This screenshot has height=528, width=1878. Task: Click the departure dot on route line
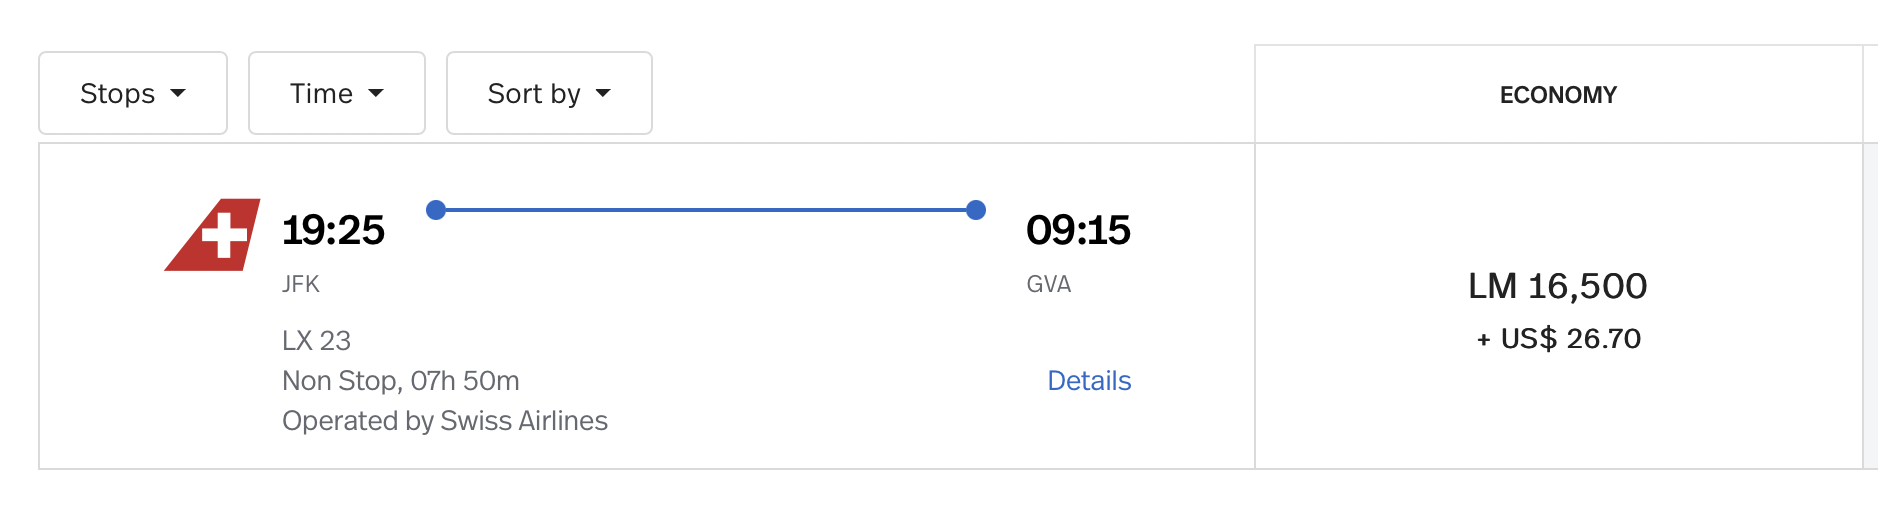pyautogui.click(x=436, y=210)
